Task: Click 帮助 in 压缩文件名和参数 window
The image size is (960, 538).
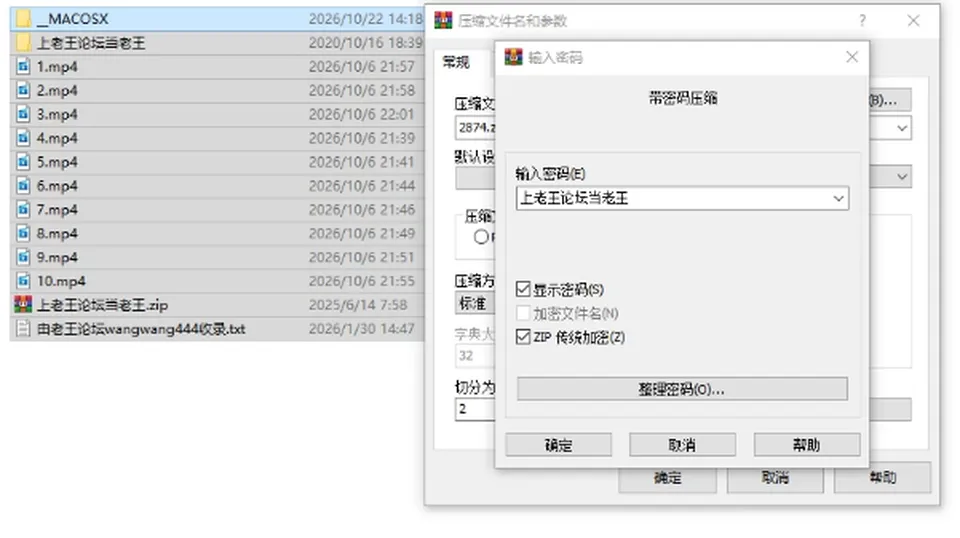Action: pyautogui.click(x=883, y=477)
